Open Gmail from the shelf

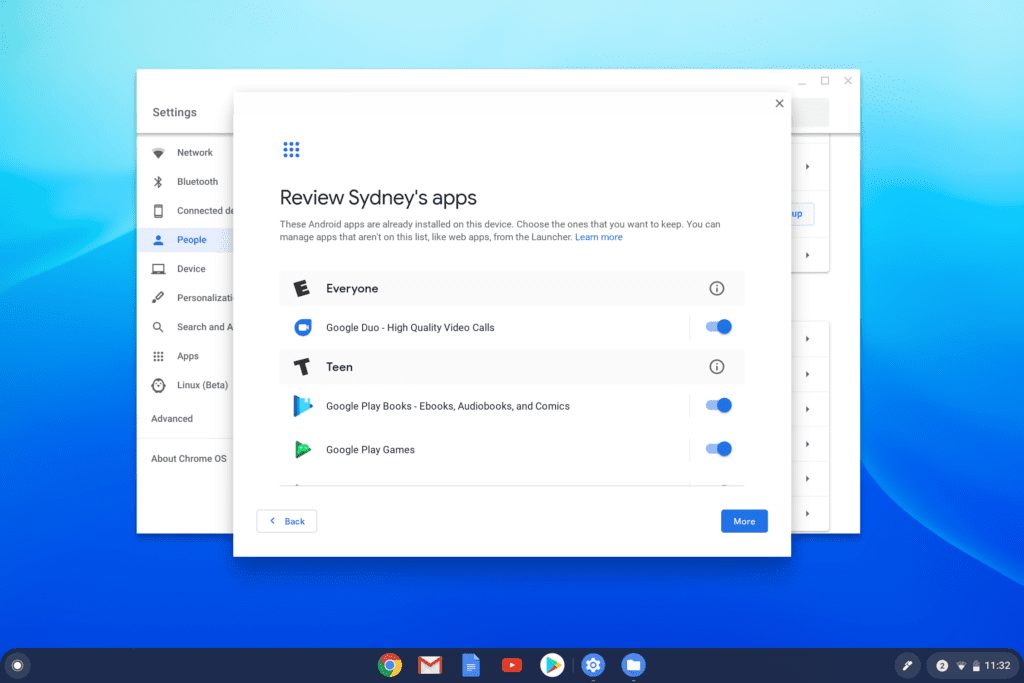pos(430,665)
